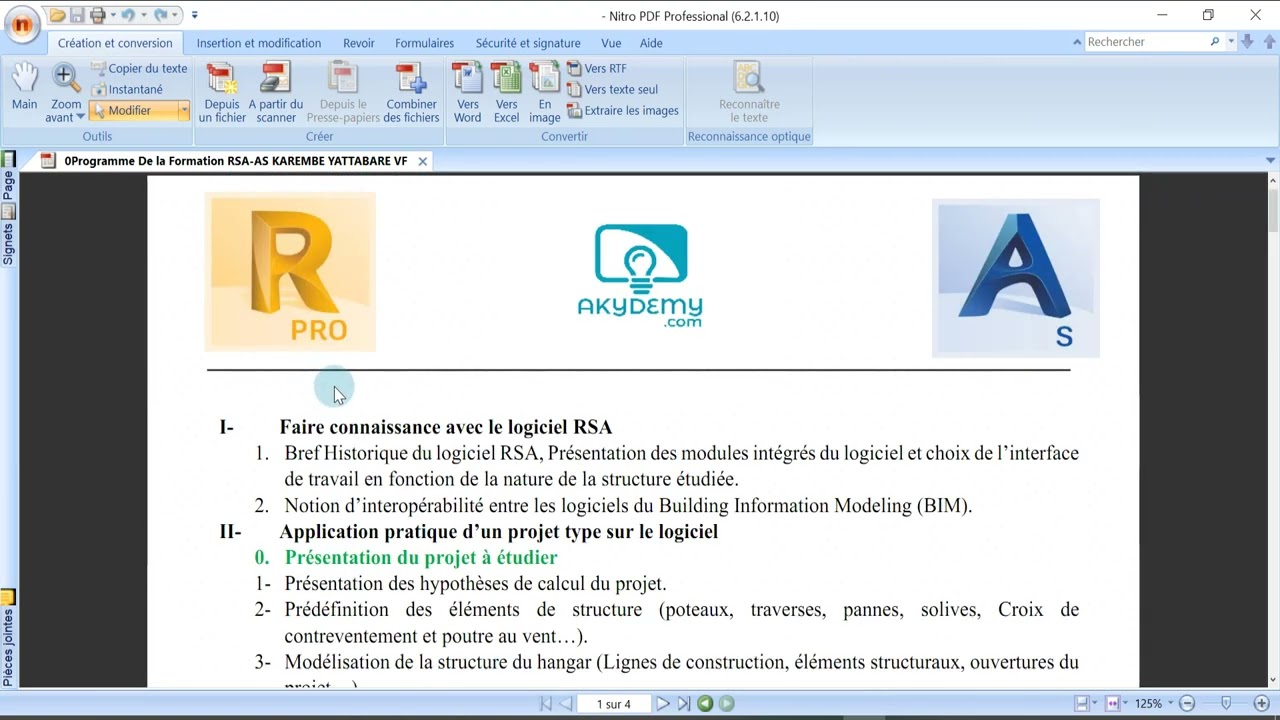Go to last page button
The image size is (1280, 720).
pos(683,704)
